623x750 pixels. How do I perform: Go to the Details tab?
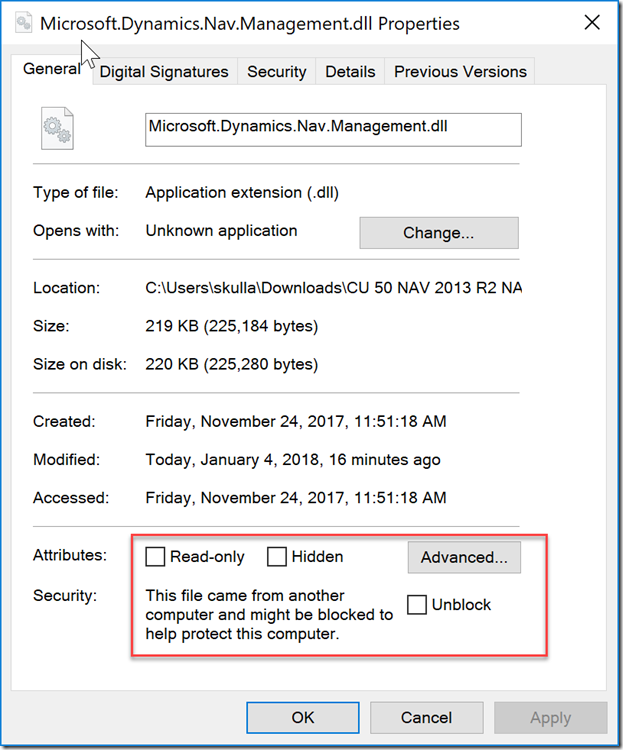coord(350,72)
